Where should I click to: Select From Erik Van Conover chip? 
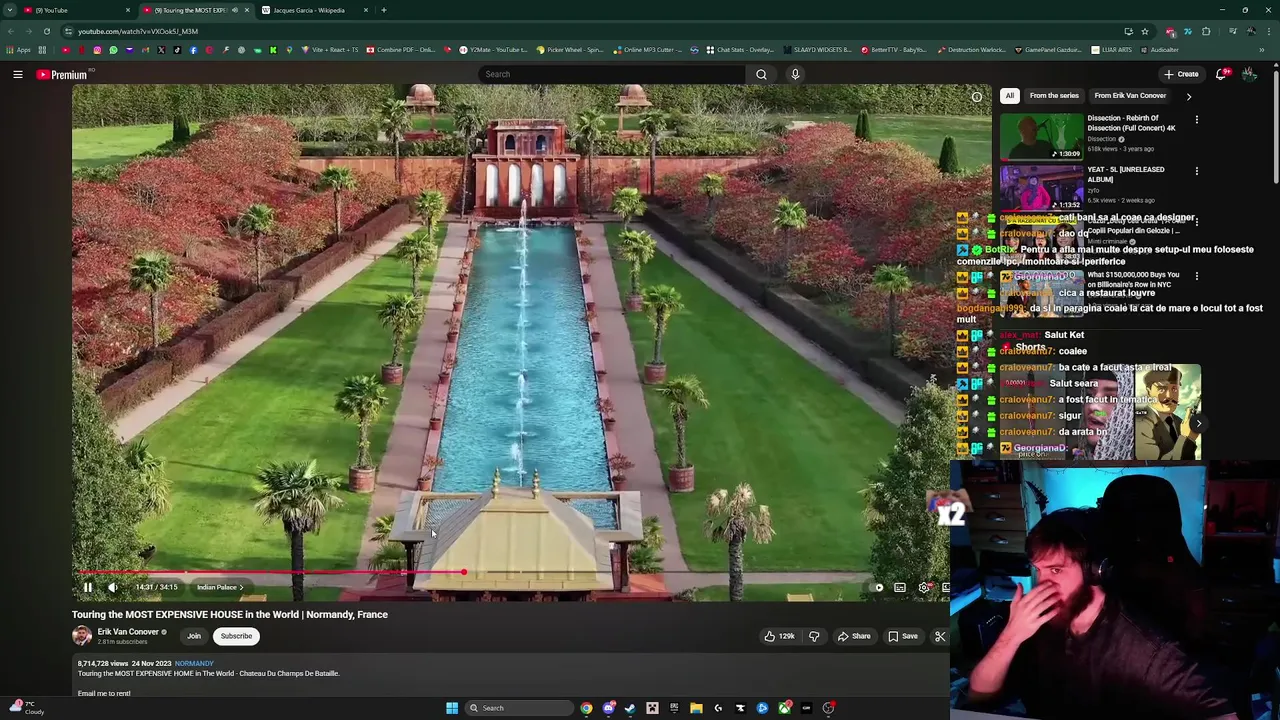pos(1130,96)
